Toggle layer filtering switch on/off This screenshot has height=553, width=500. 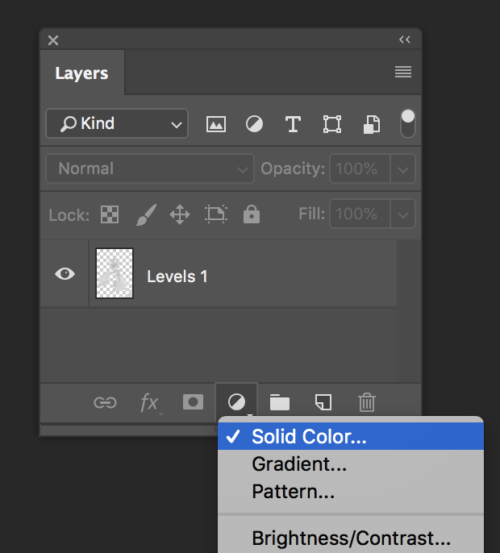click(408, 123)
